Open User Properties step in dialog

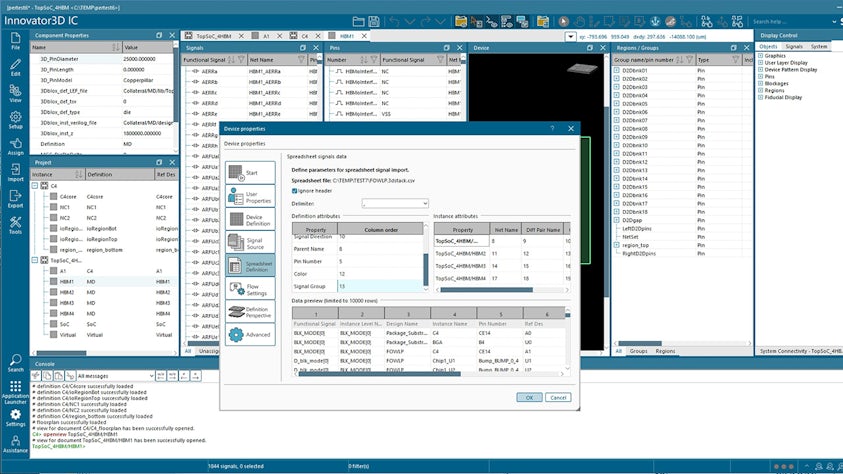click(x=250, y=197)
